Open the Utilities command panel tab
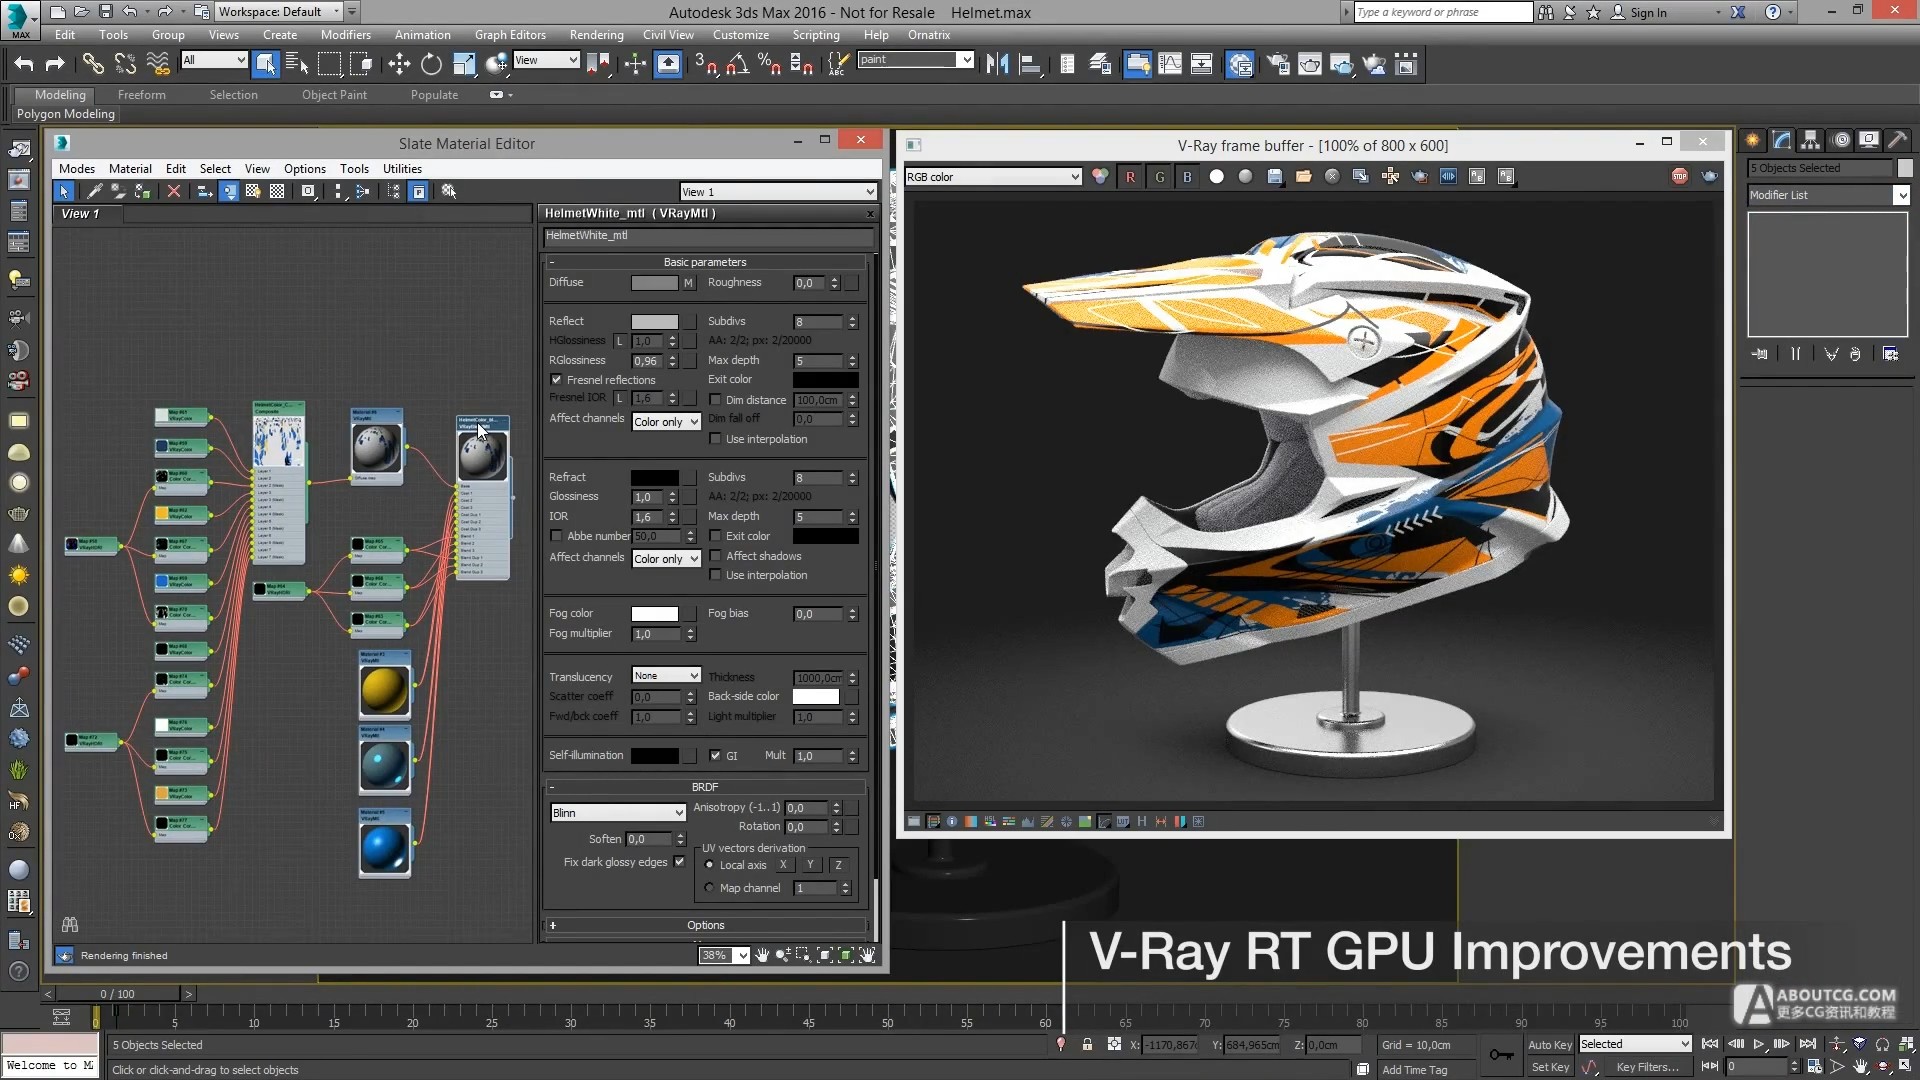The image size is (1920, 1080). click(x=1897, y=140)
